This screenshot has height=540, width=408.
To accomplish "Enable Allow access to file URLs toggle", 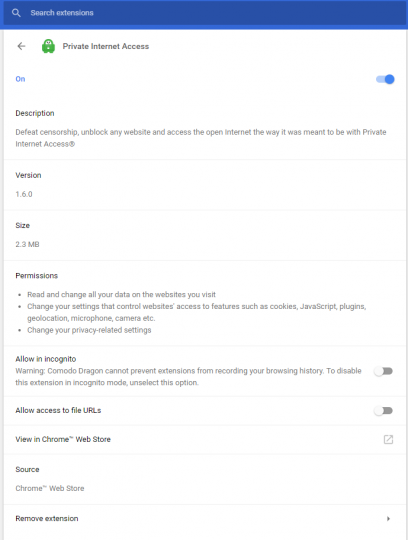I will [384, 411].
